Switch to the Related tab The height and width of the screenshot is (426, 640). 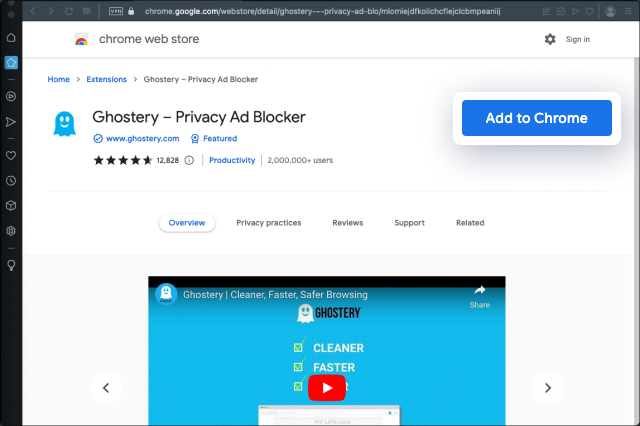[470, 223]
